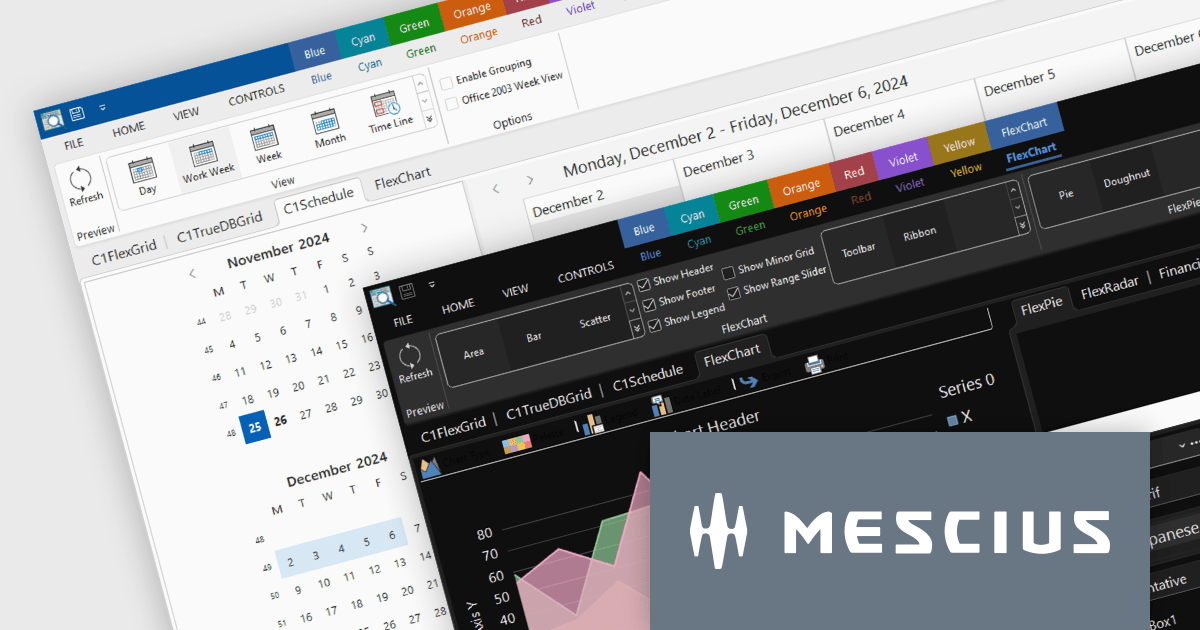Pick the Blue theme swatch in light window
Image resolution: width=1200 pixels, height=630 pixels.
313,53
